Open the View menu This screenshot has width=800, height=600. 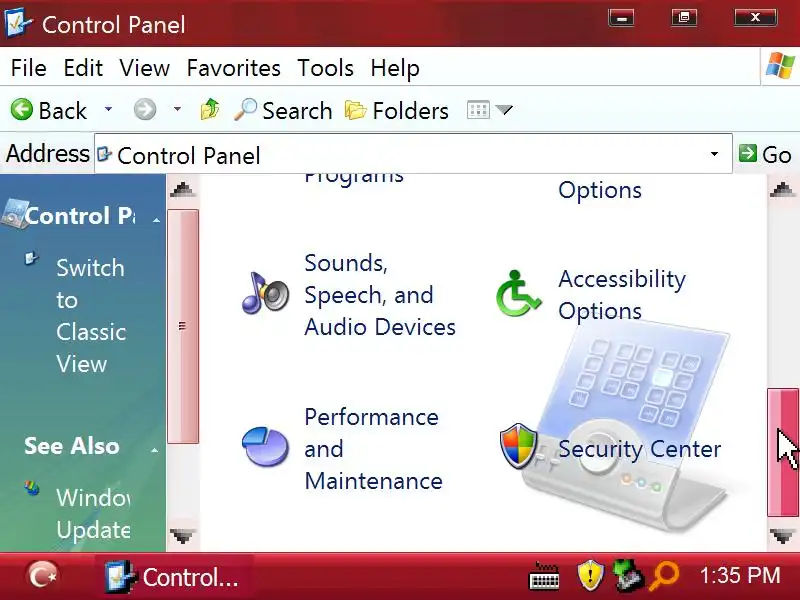[x=144, y=68]
